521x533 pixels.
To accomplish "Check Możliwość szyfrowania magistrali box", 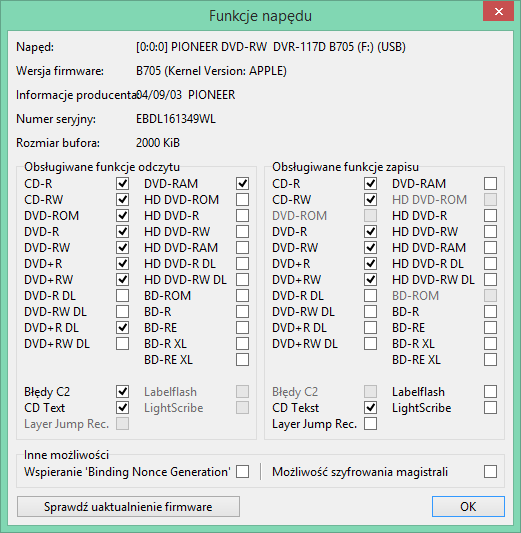I will 490,471.
